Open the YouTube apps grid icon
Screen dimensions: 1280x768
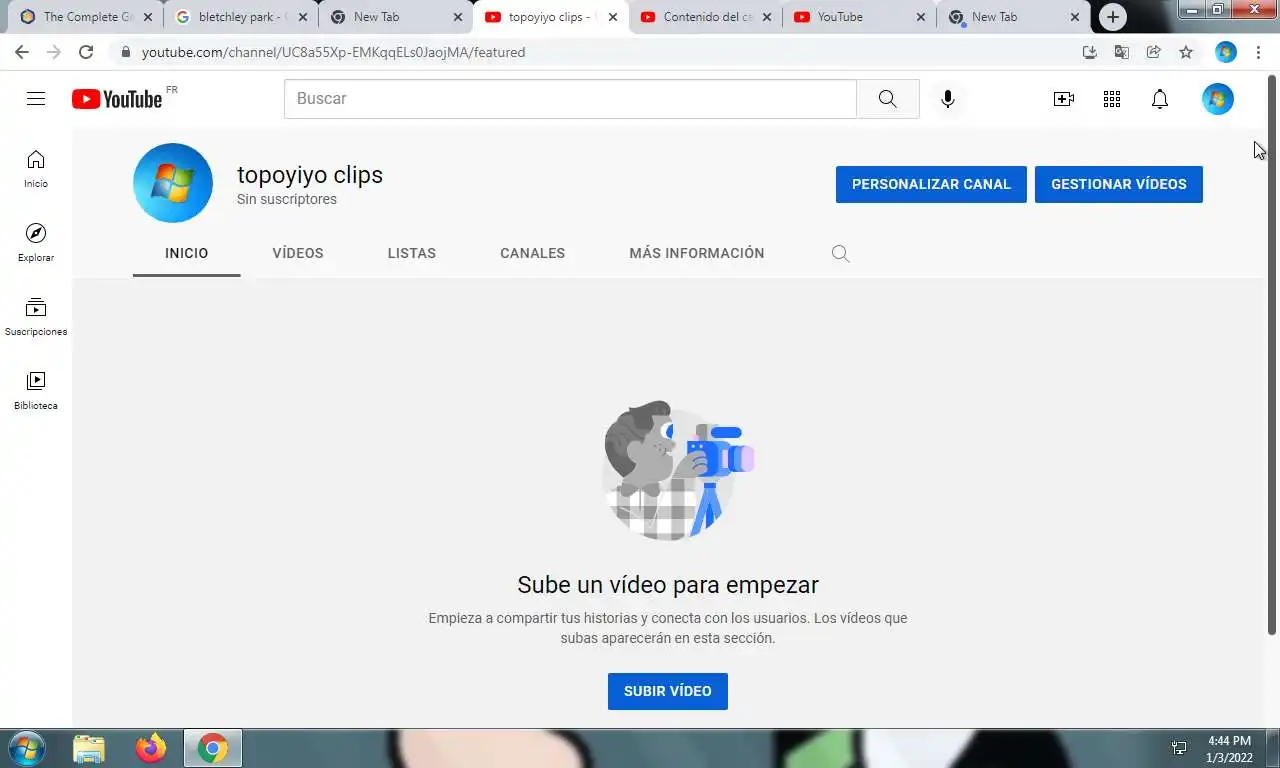tap(1112, 99)
